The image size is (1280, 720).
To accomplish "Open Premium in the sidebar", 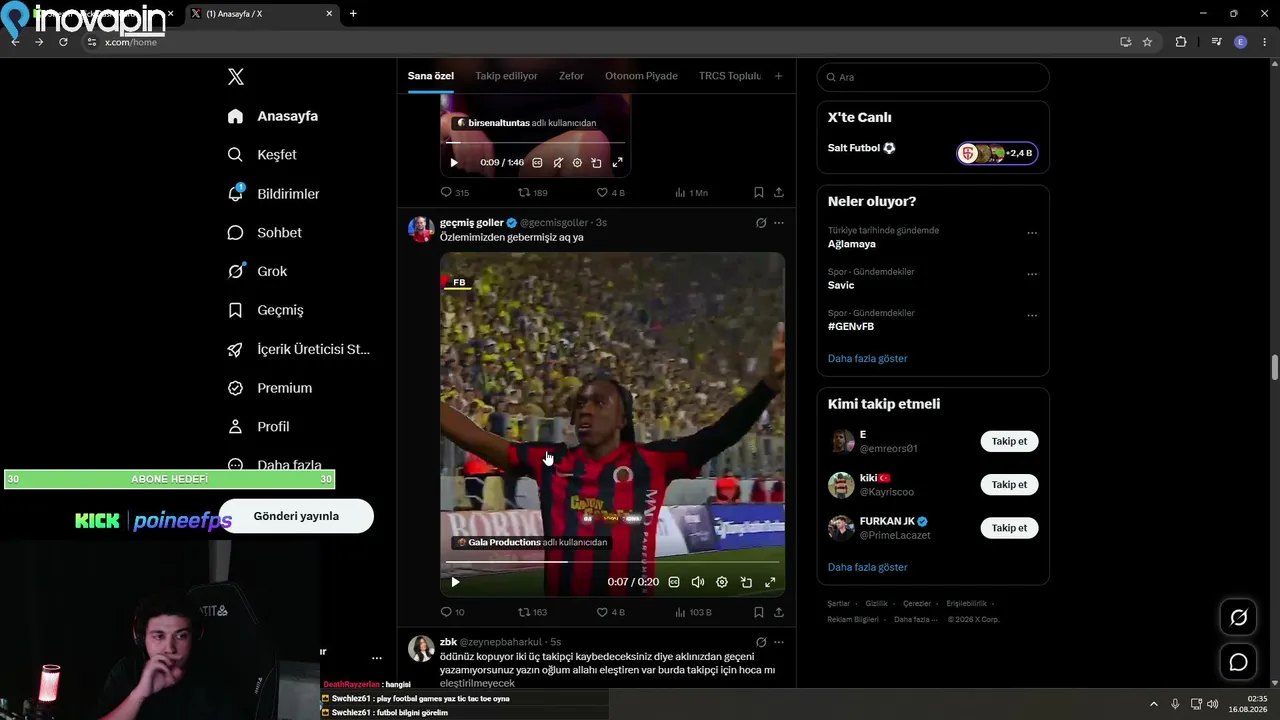I will (269, 388).
